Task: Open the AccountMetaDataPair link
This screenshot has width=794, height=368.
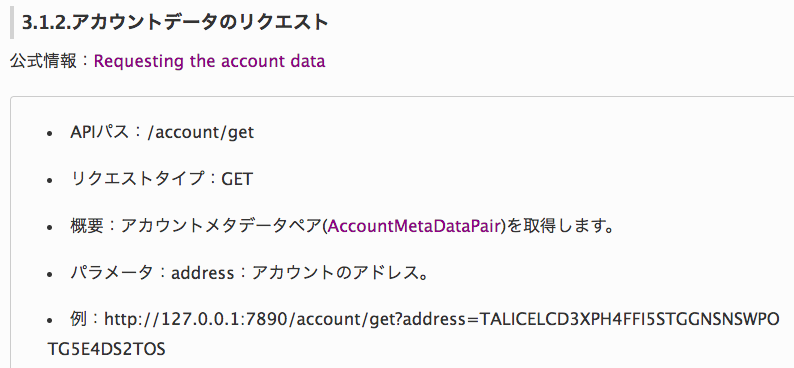Action: click(414, 226)
